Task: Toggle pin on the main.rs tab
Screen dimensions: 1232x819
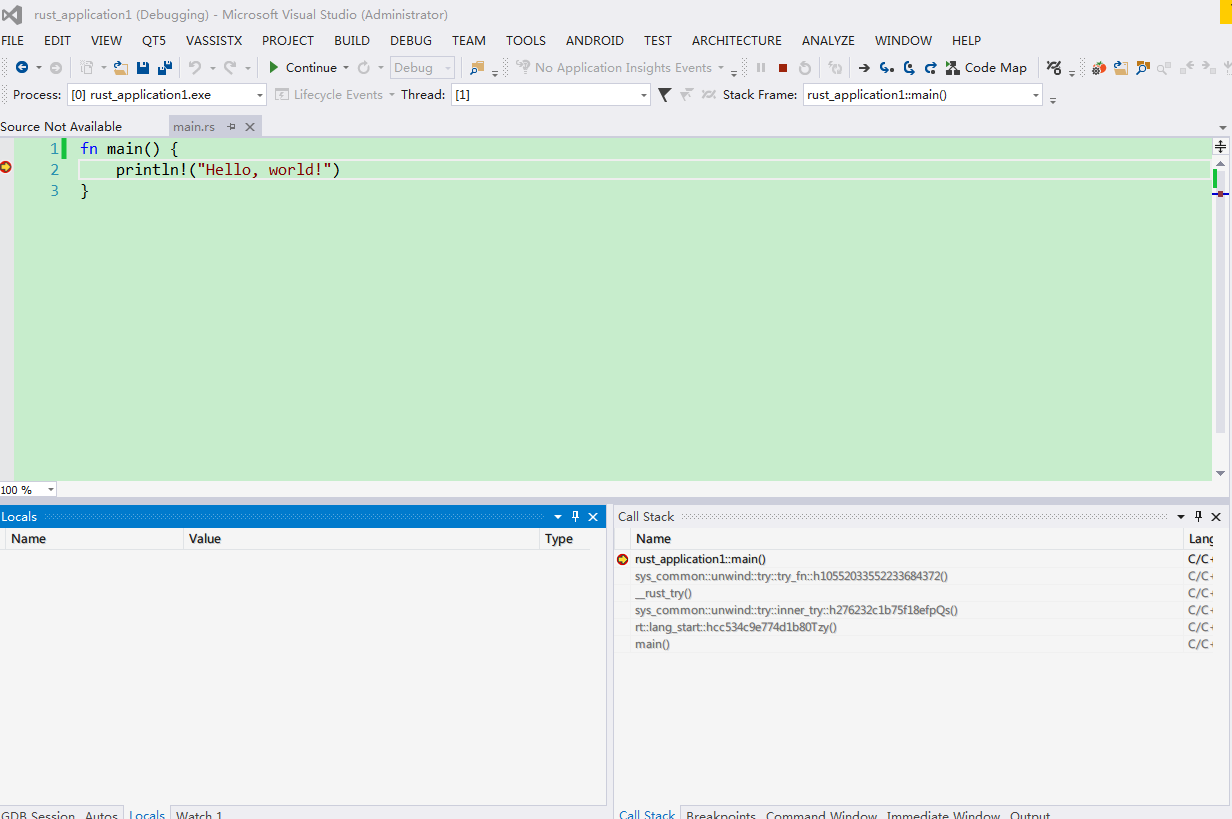Action: click(x=231, y=127)
